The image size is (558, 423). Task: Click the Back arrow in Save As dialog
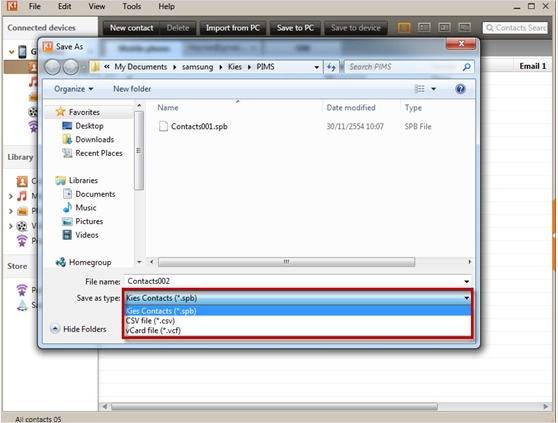[53, 67]
